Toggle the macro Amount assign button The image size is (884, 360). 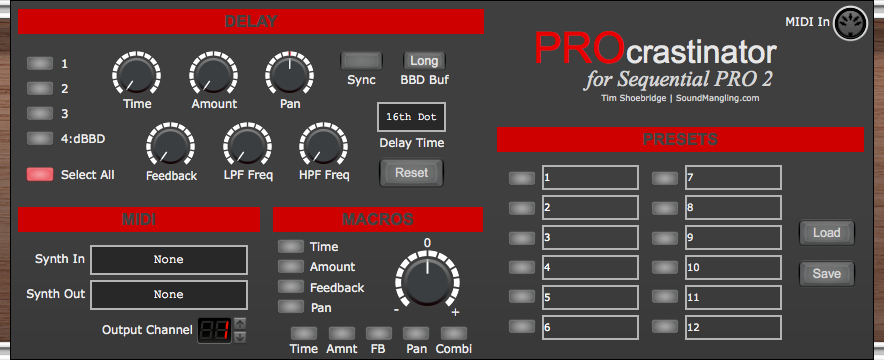[291, 266]
